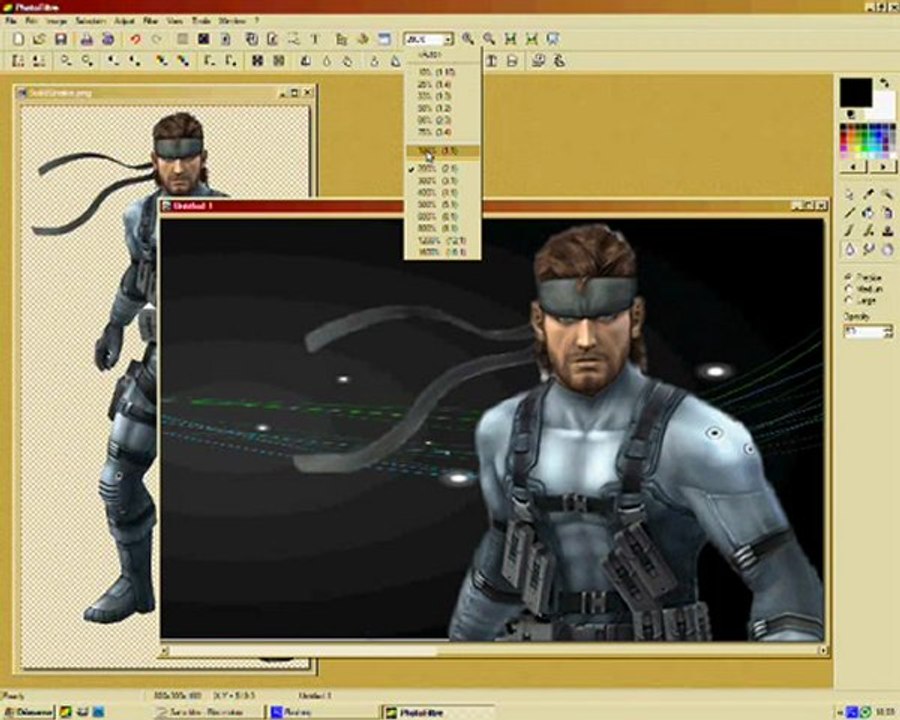Click the greyed Redo arrow icon
Image resolution: width=900 pixels, height=720 pixels.
157,39
